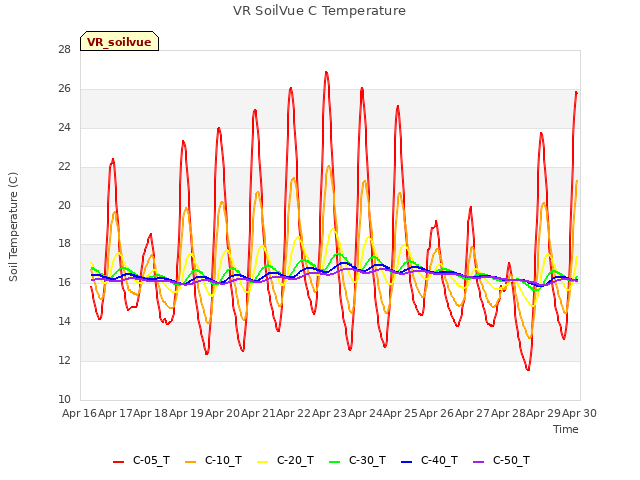The height and width of the screenshot is (480, 640).
Task: Click the VR_soilvue annotation box
Action: coord(120,41)
